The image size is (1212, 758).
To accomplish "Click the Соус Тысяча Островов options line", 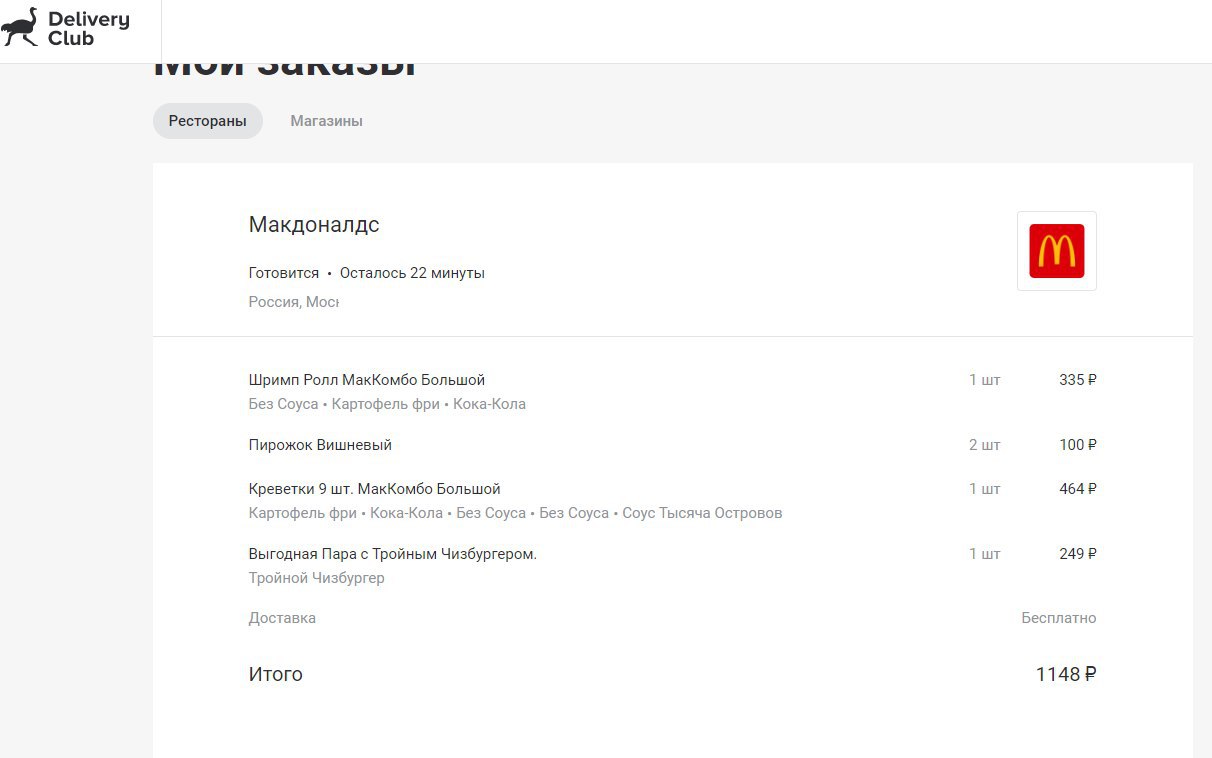I will (x=515, y=513).
